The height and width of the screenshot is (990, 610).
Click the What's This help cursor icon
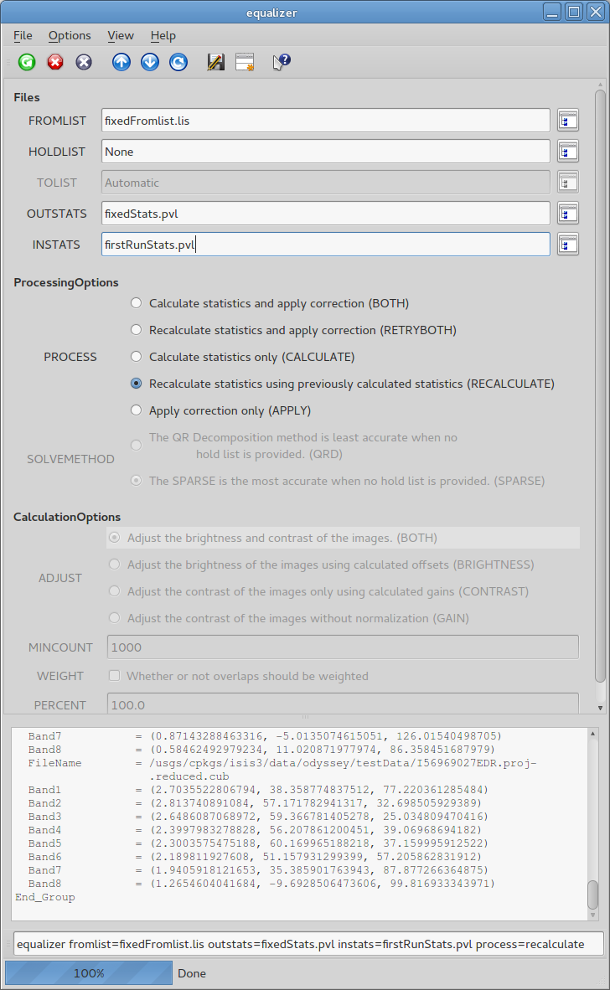coord(281,62)
